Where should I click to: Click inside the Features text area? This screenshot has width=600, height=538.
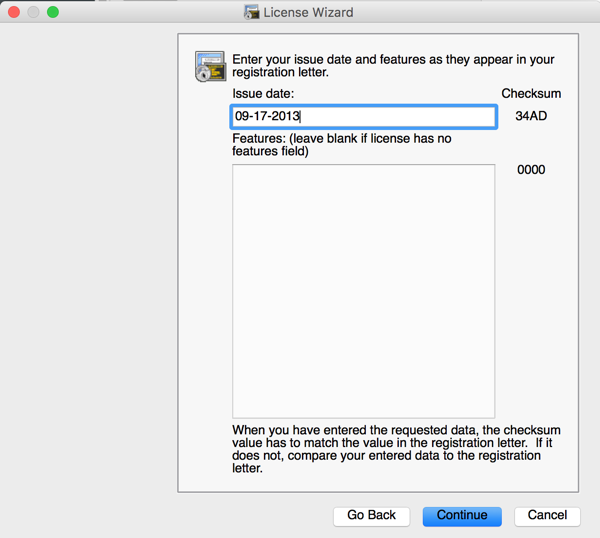pyautogui.click(x=364, y=291)
